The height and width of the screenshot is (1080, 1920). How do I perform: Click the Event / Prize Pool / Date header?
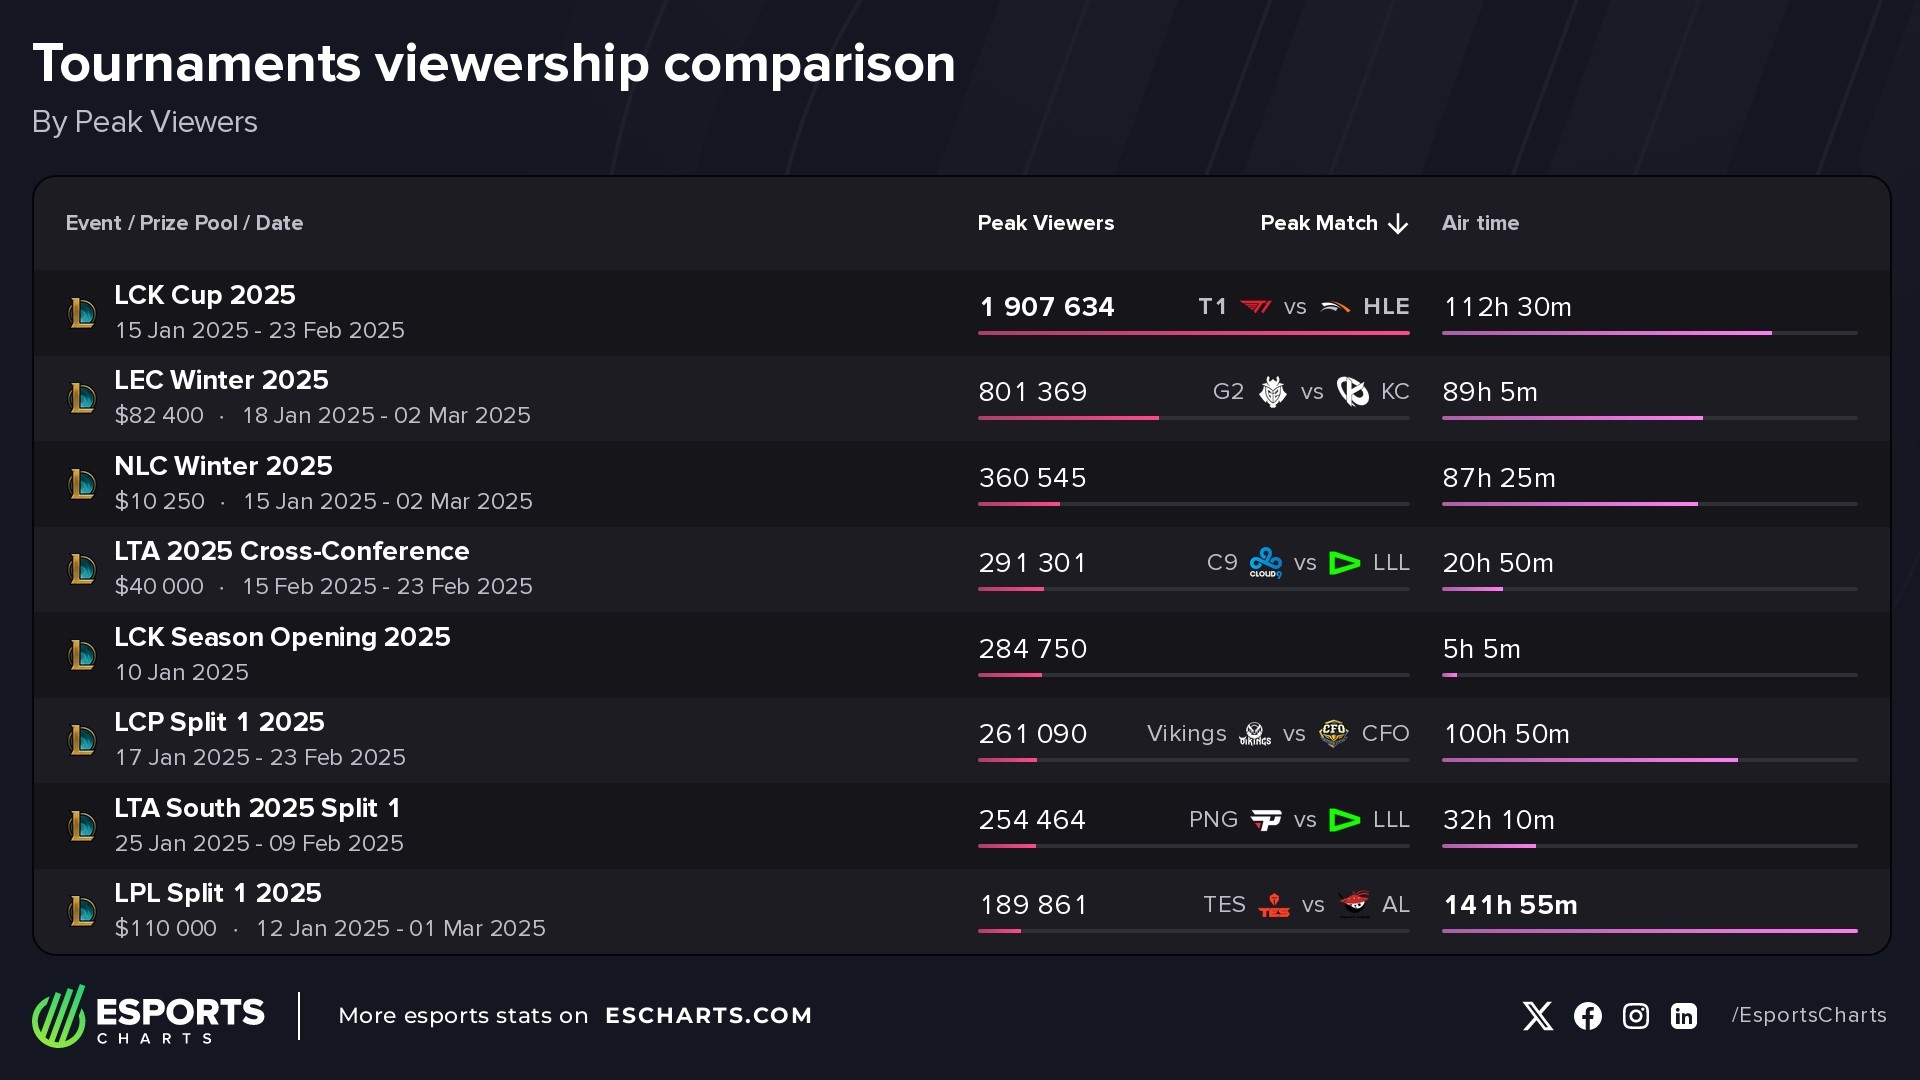point(184,223)
